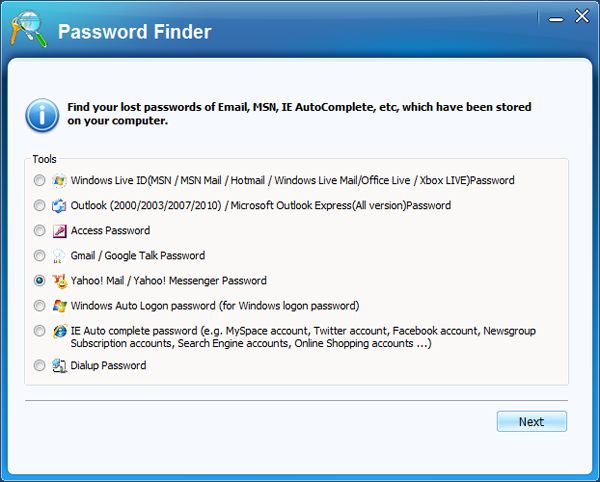Select the Dialup Password radio button
The height and width of the screenshot is (482, 600).
(x=39, y=365)
